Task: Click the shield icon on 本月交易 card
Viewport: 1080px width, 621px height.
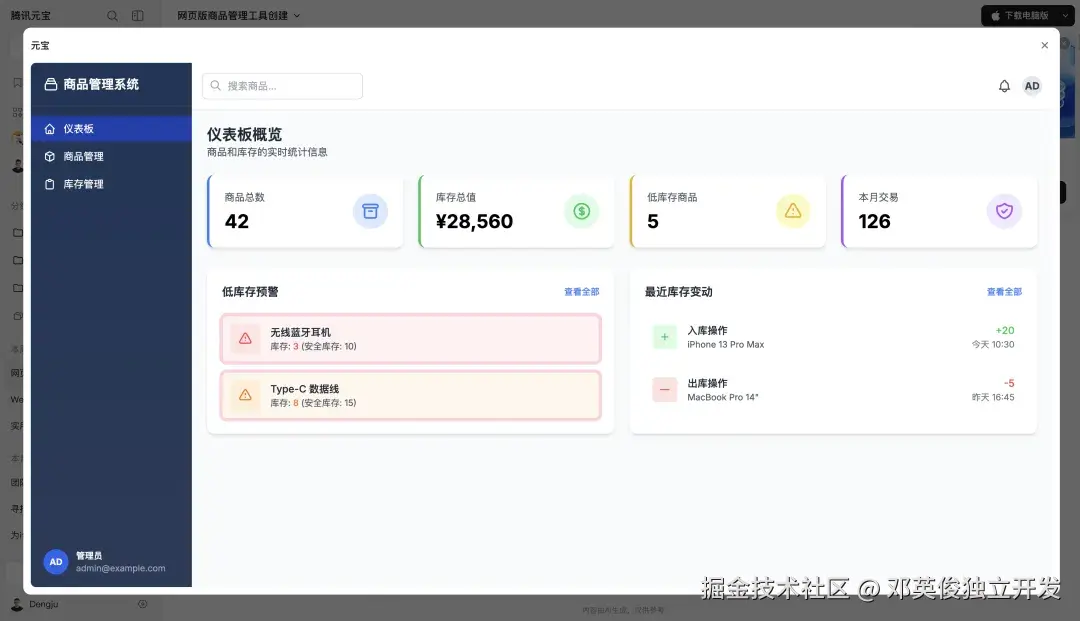Action: 1004,211
